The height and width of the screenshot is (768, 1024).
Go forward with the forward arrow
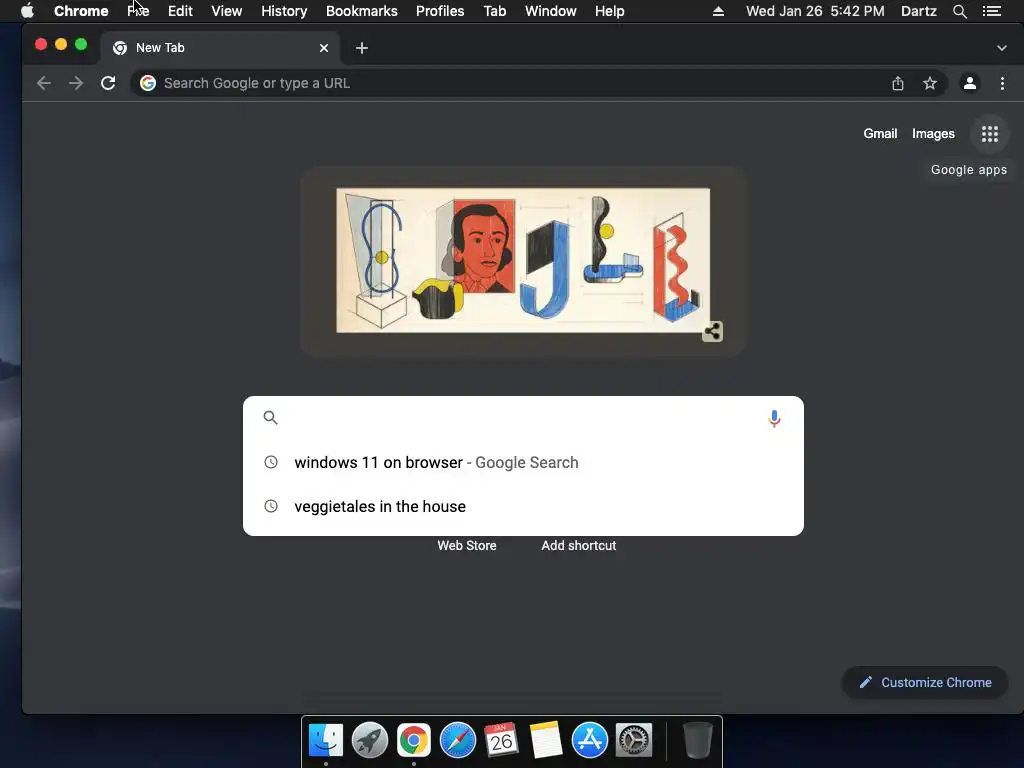coord(76,83)
